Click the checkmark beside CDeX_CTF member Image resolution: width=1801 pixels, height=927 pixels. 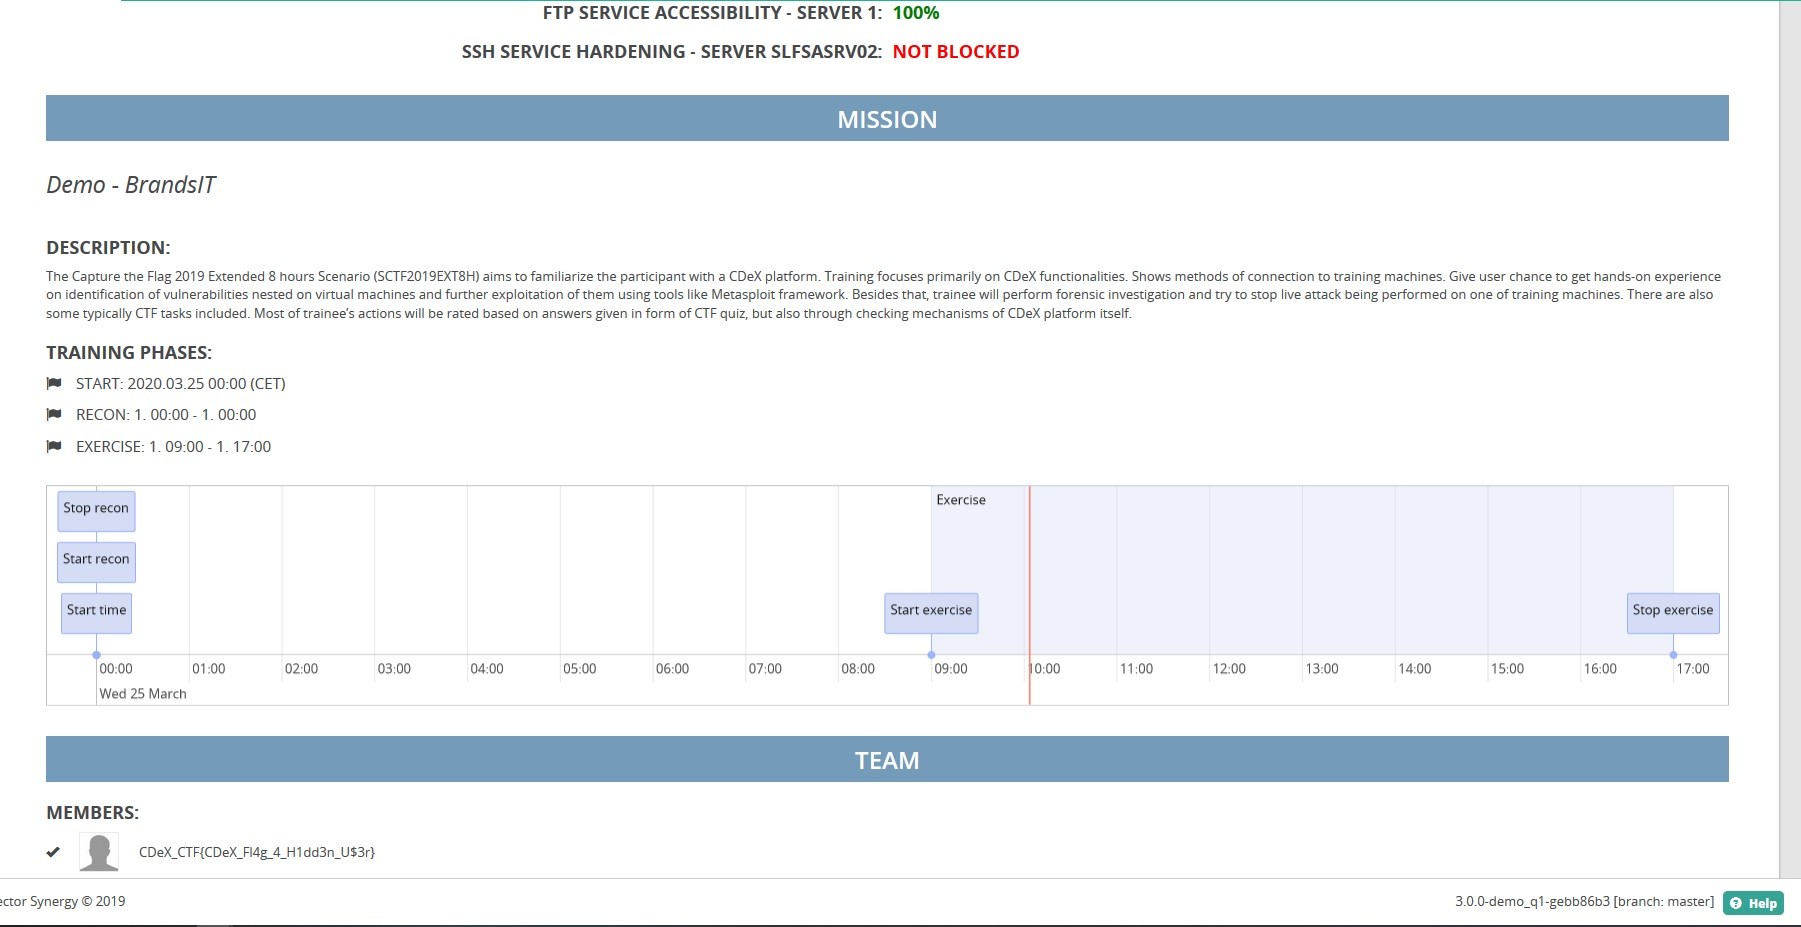pos(51,851)
